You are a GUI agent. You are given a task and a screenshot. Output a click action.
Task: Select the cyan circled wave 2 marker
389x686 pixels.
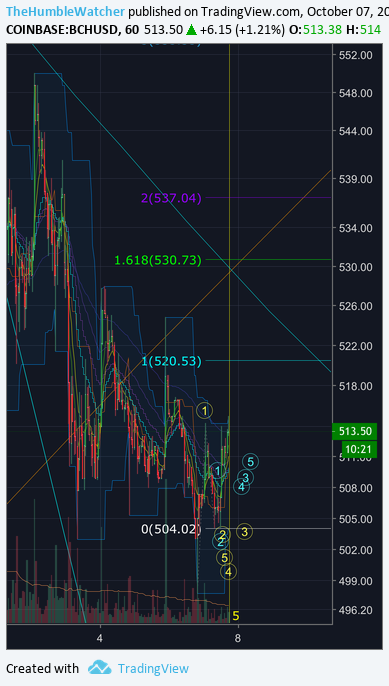click(220, 542)
